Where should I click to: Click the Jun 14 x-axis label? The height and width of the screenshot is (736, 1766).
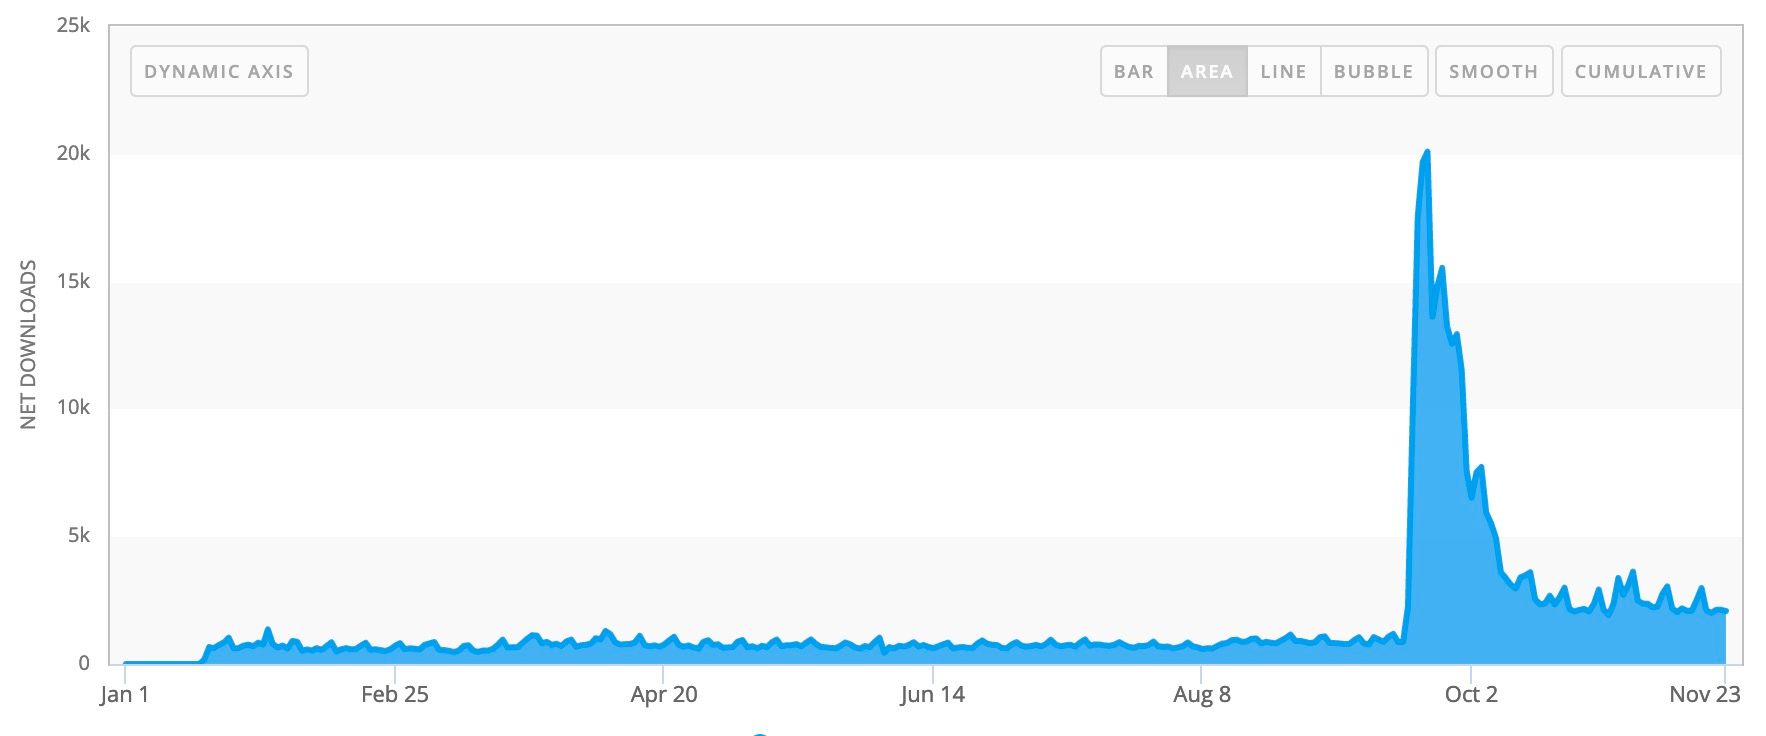coord(932,694)
